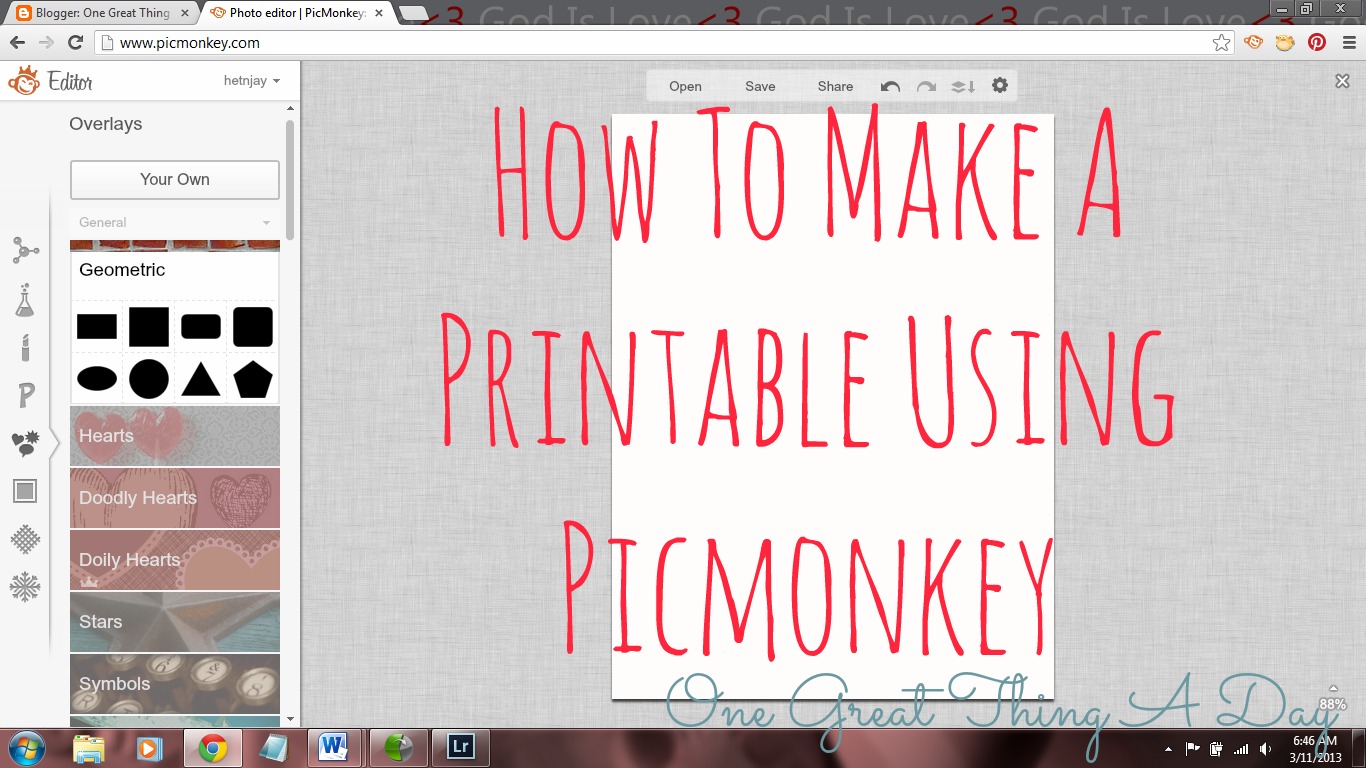Expand the General overlays category dropdown
The width and height of the screenshot is (1366, 768).
[174, 222]
